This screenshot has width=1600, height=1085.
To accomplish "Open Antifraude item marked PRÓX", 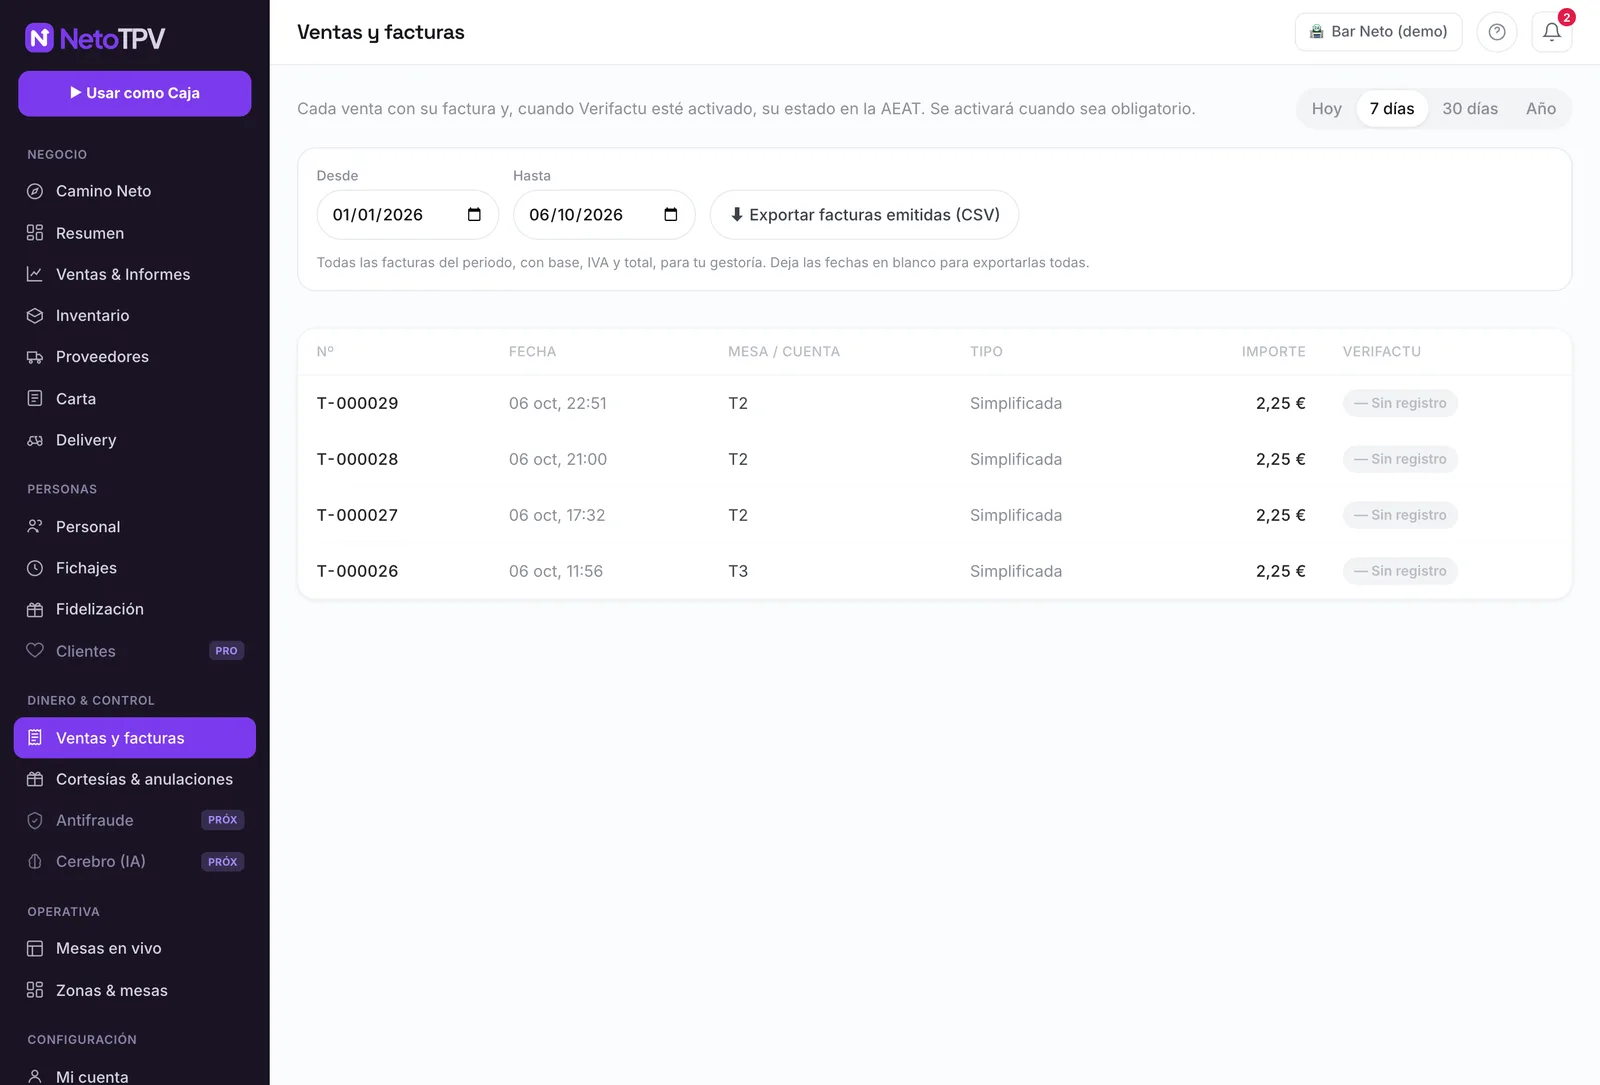I will (135, 820).
